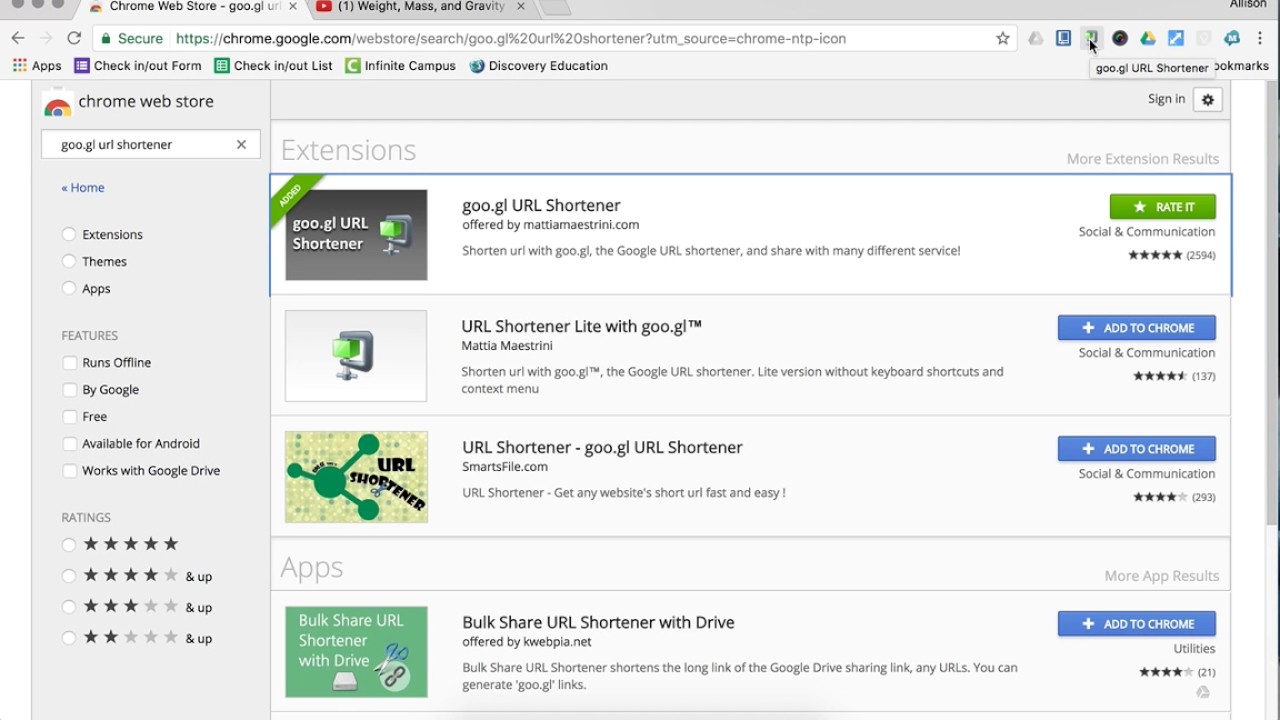The width and height of the screenshot is (1280, 720).
Task: Open Discovery Education bookmark
Action: click(538, 66)
